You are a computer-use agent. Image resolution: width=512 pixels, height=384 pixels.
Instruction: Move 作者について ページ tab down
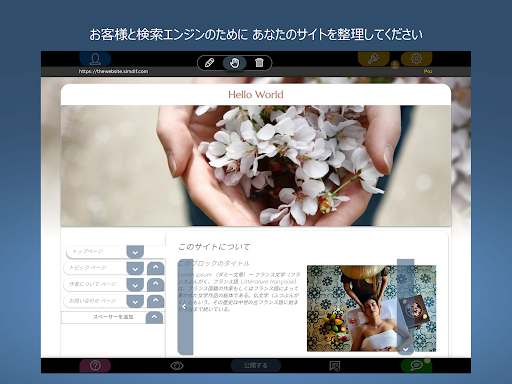(x=135, y=285)
